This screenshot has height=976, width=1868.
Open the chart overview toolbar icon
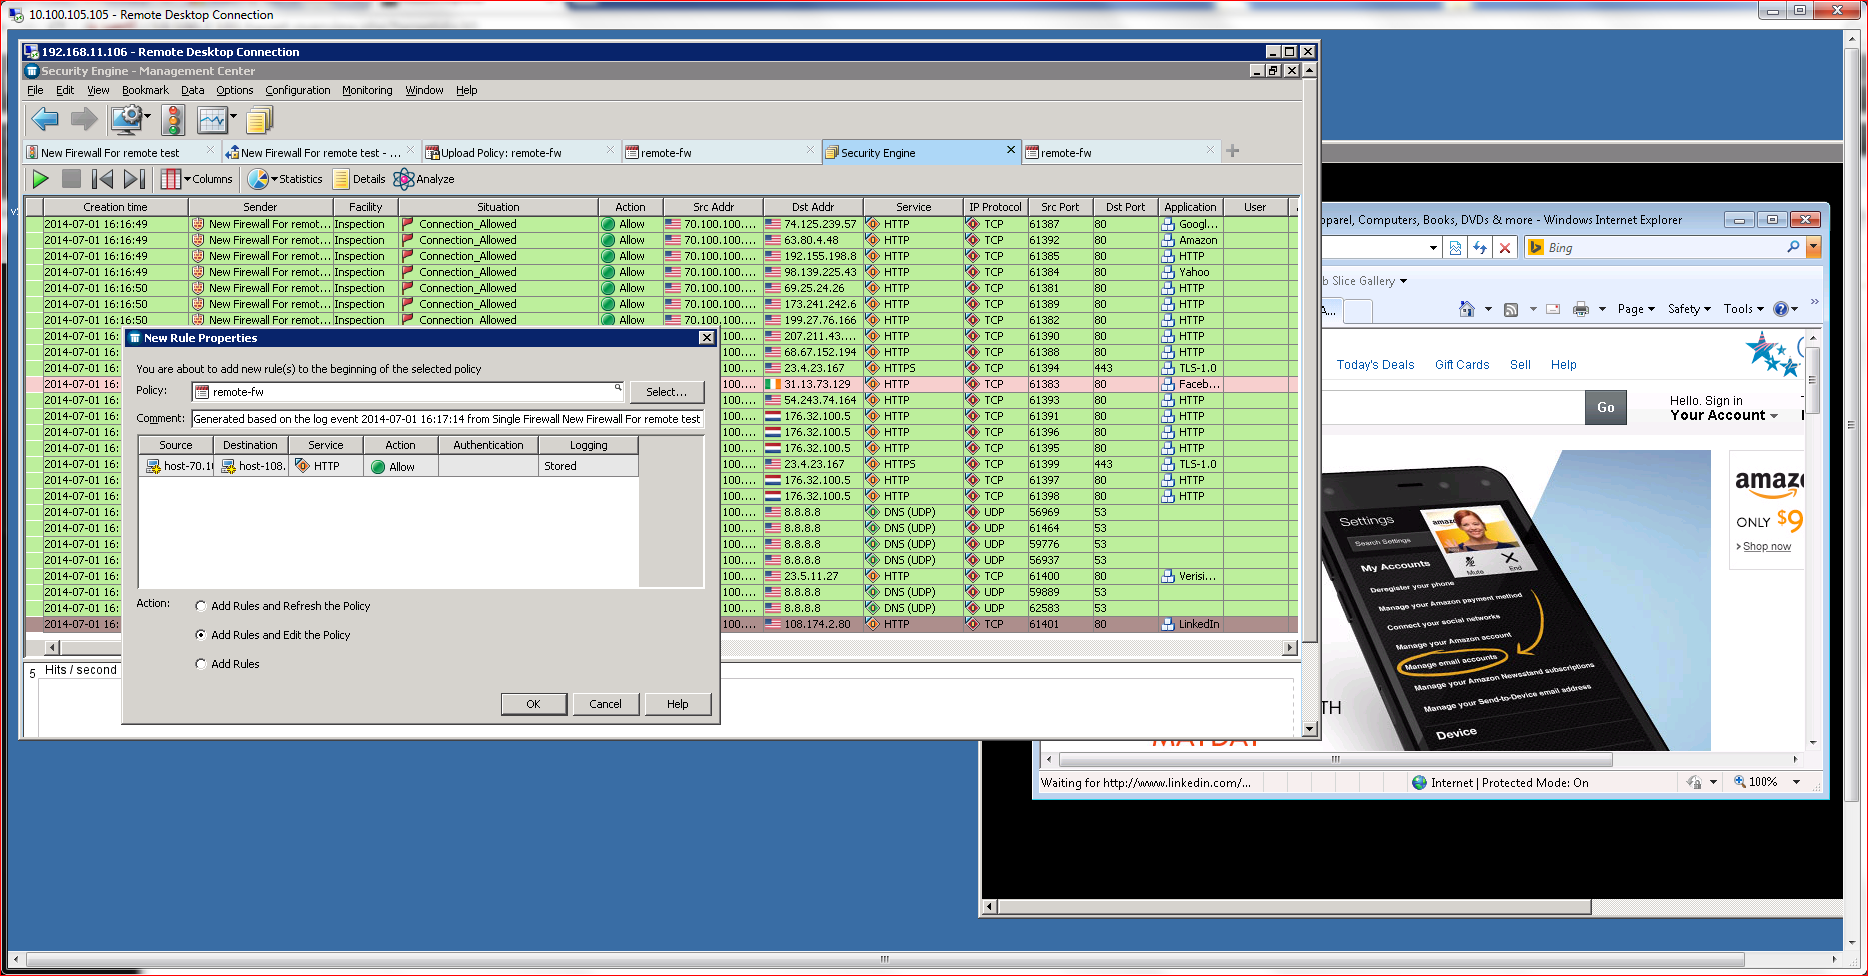(x=212, y=120)
